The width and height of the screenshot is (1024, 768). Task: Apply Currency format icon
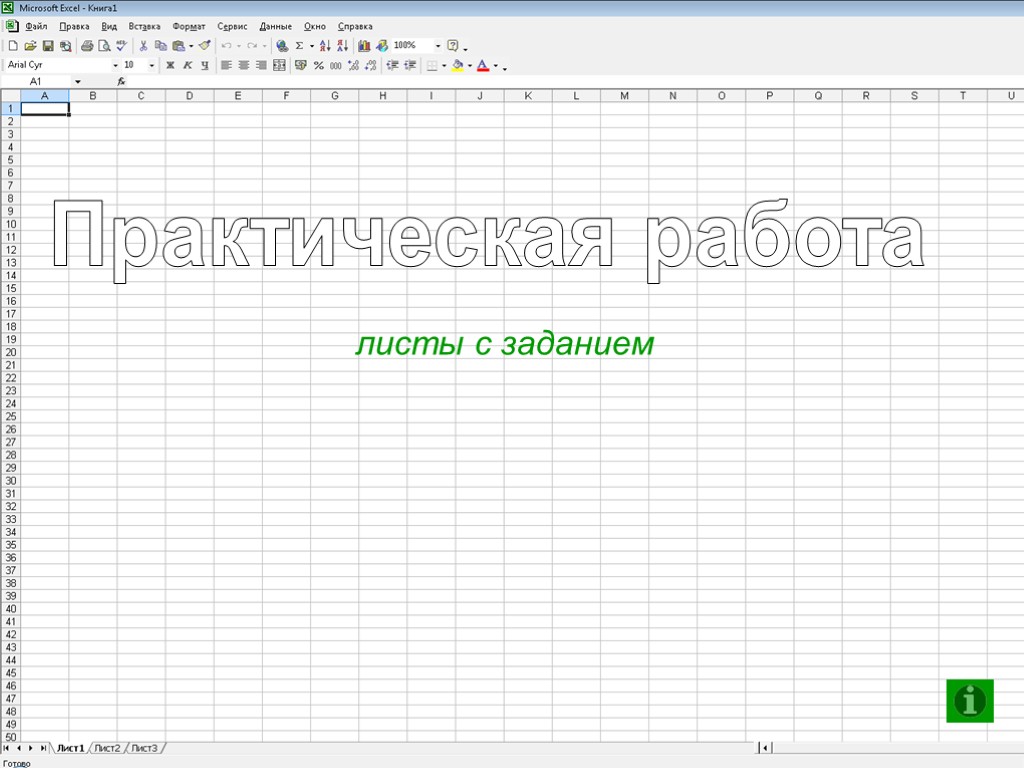(300, 65)
